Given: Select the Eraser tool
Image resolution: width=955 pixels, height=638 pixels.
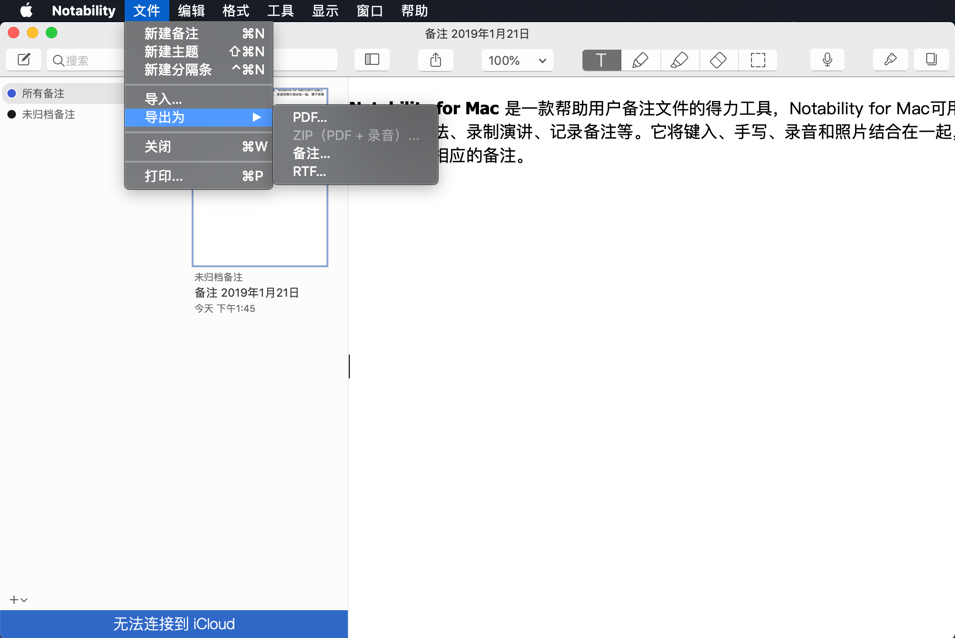Looking at the screenshot, I should (719, 60).
